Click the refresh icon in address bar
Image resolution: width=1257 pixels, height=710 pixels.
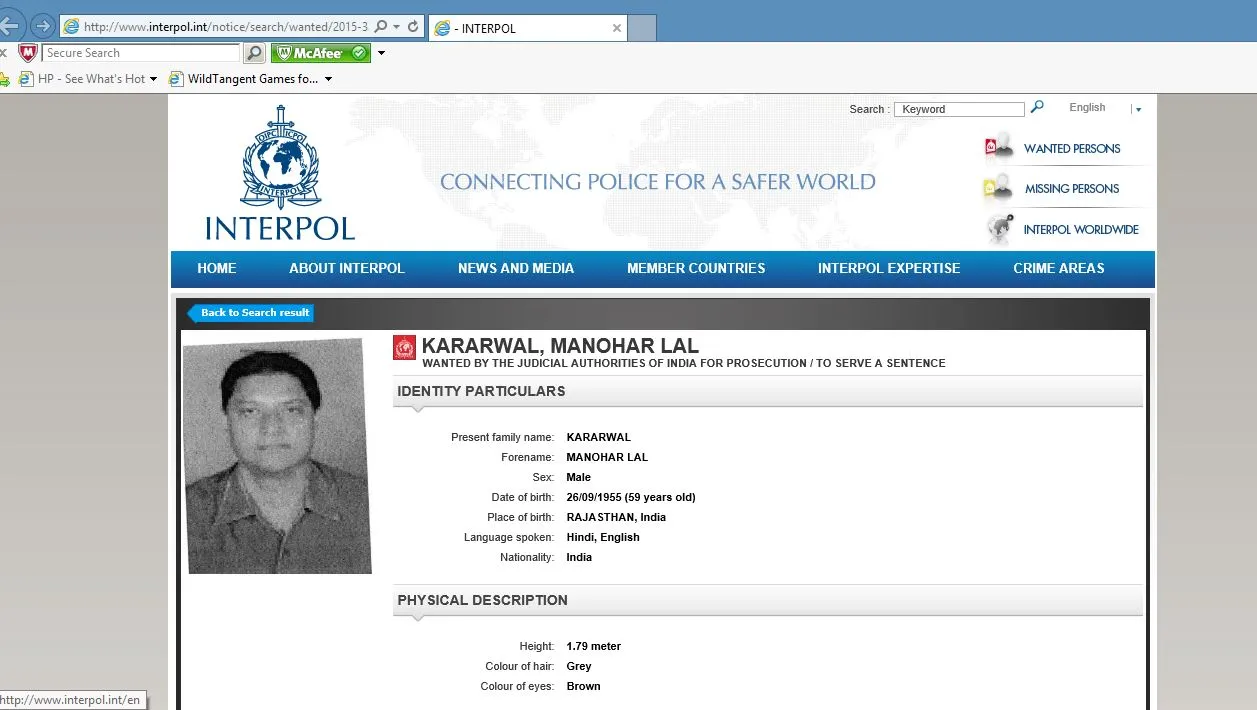(413, 27)
